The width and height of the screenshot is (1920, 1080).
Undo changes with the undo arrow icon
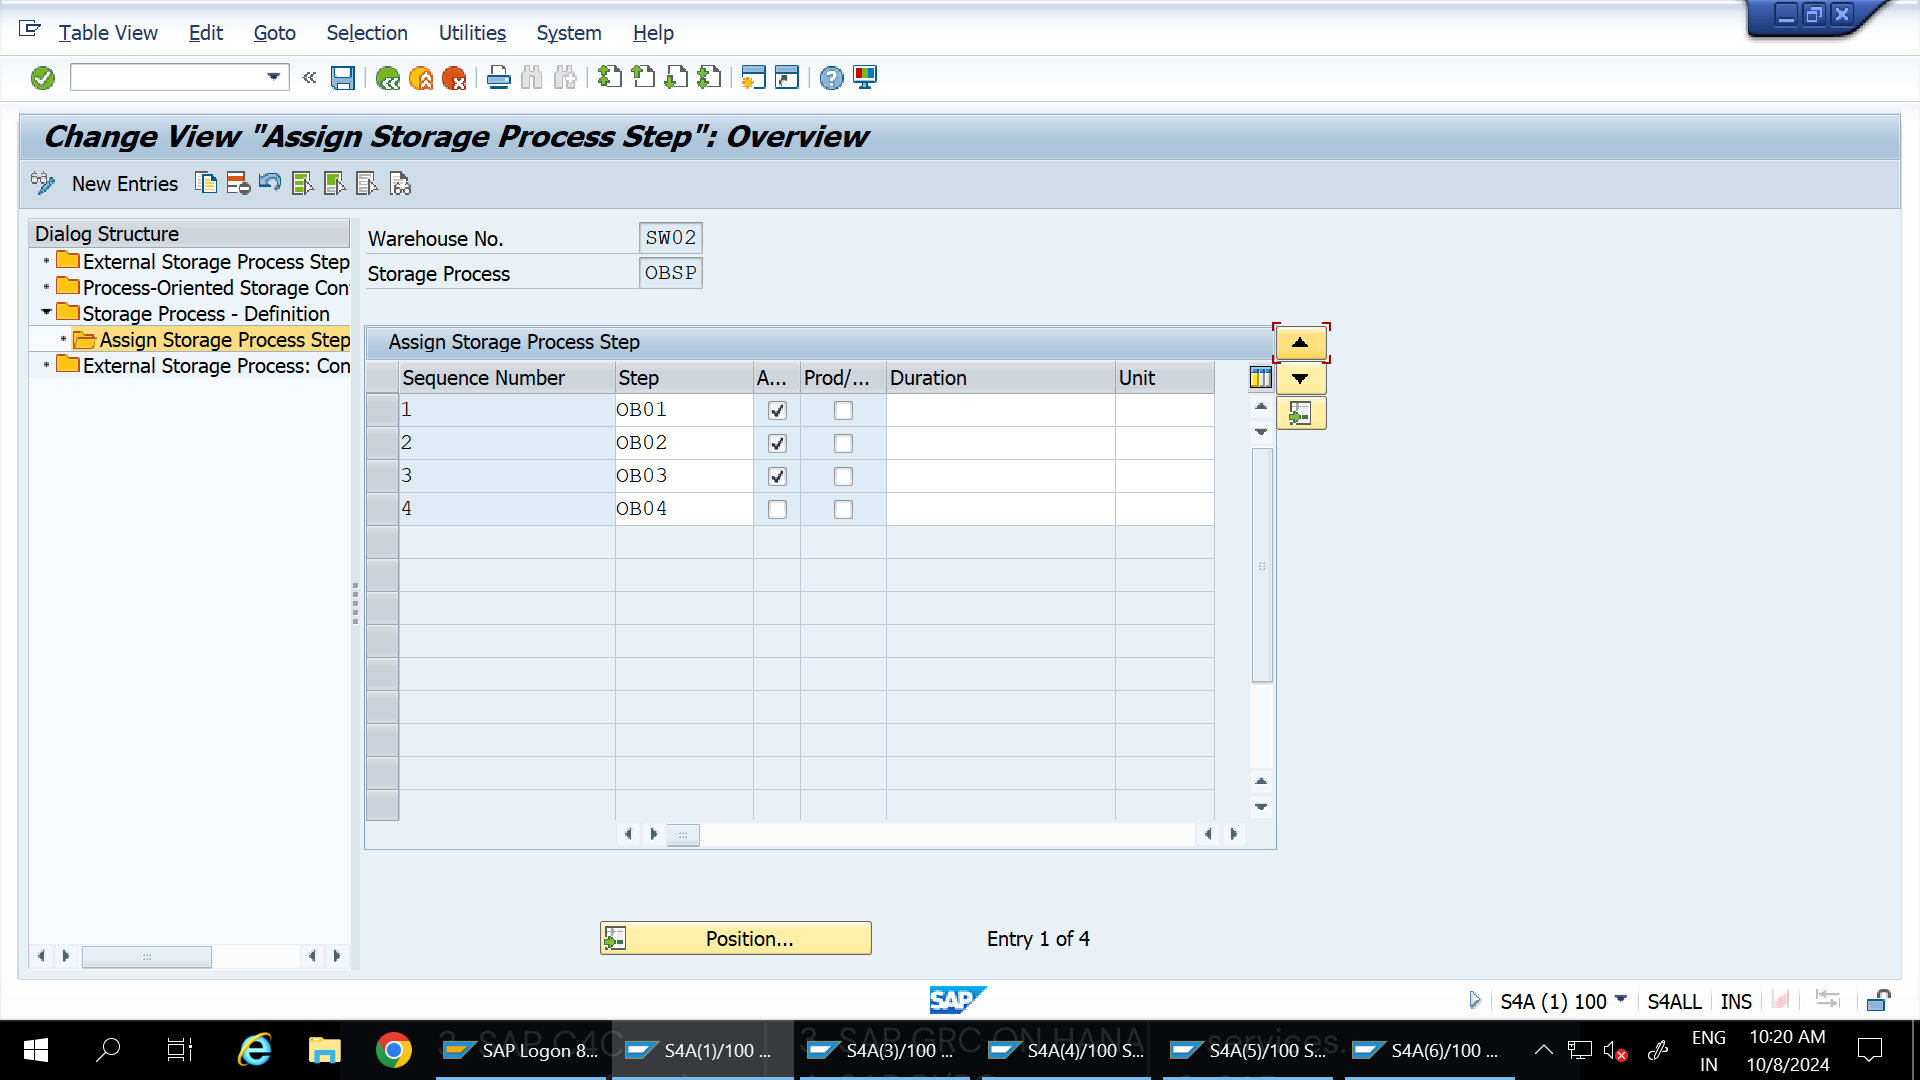pyautogui.click(x=270, y=184)
